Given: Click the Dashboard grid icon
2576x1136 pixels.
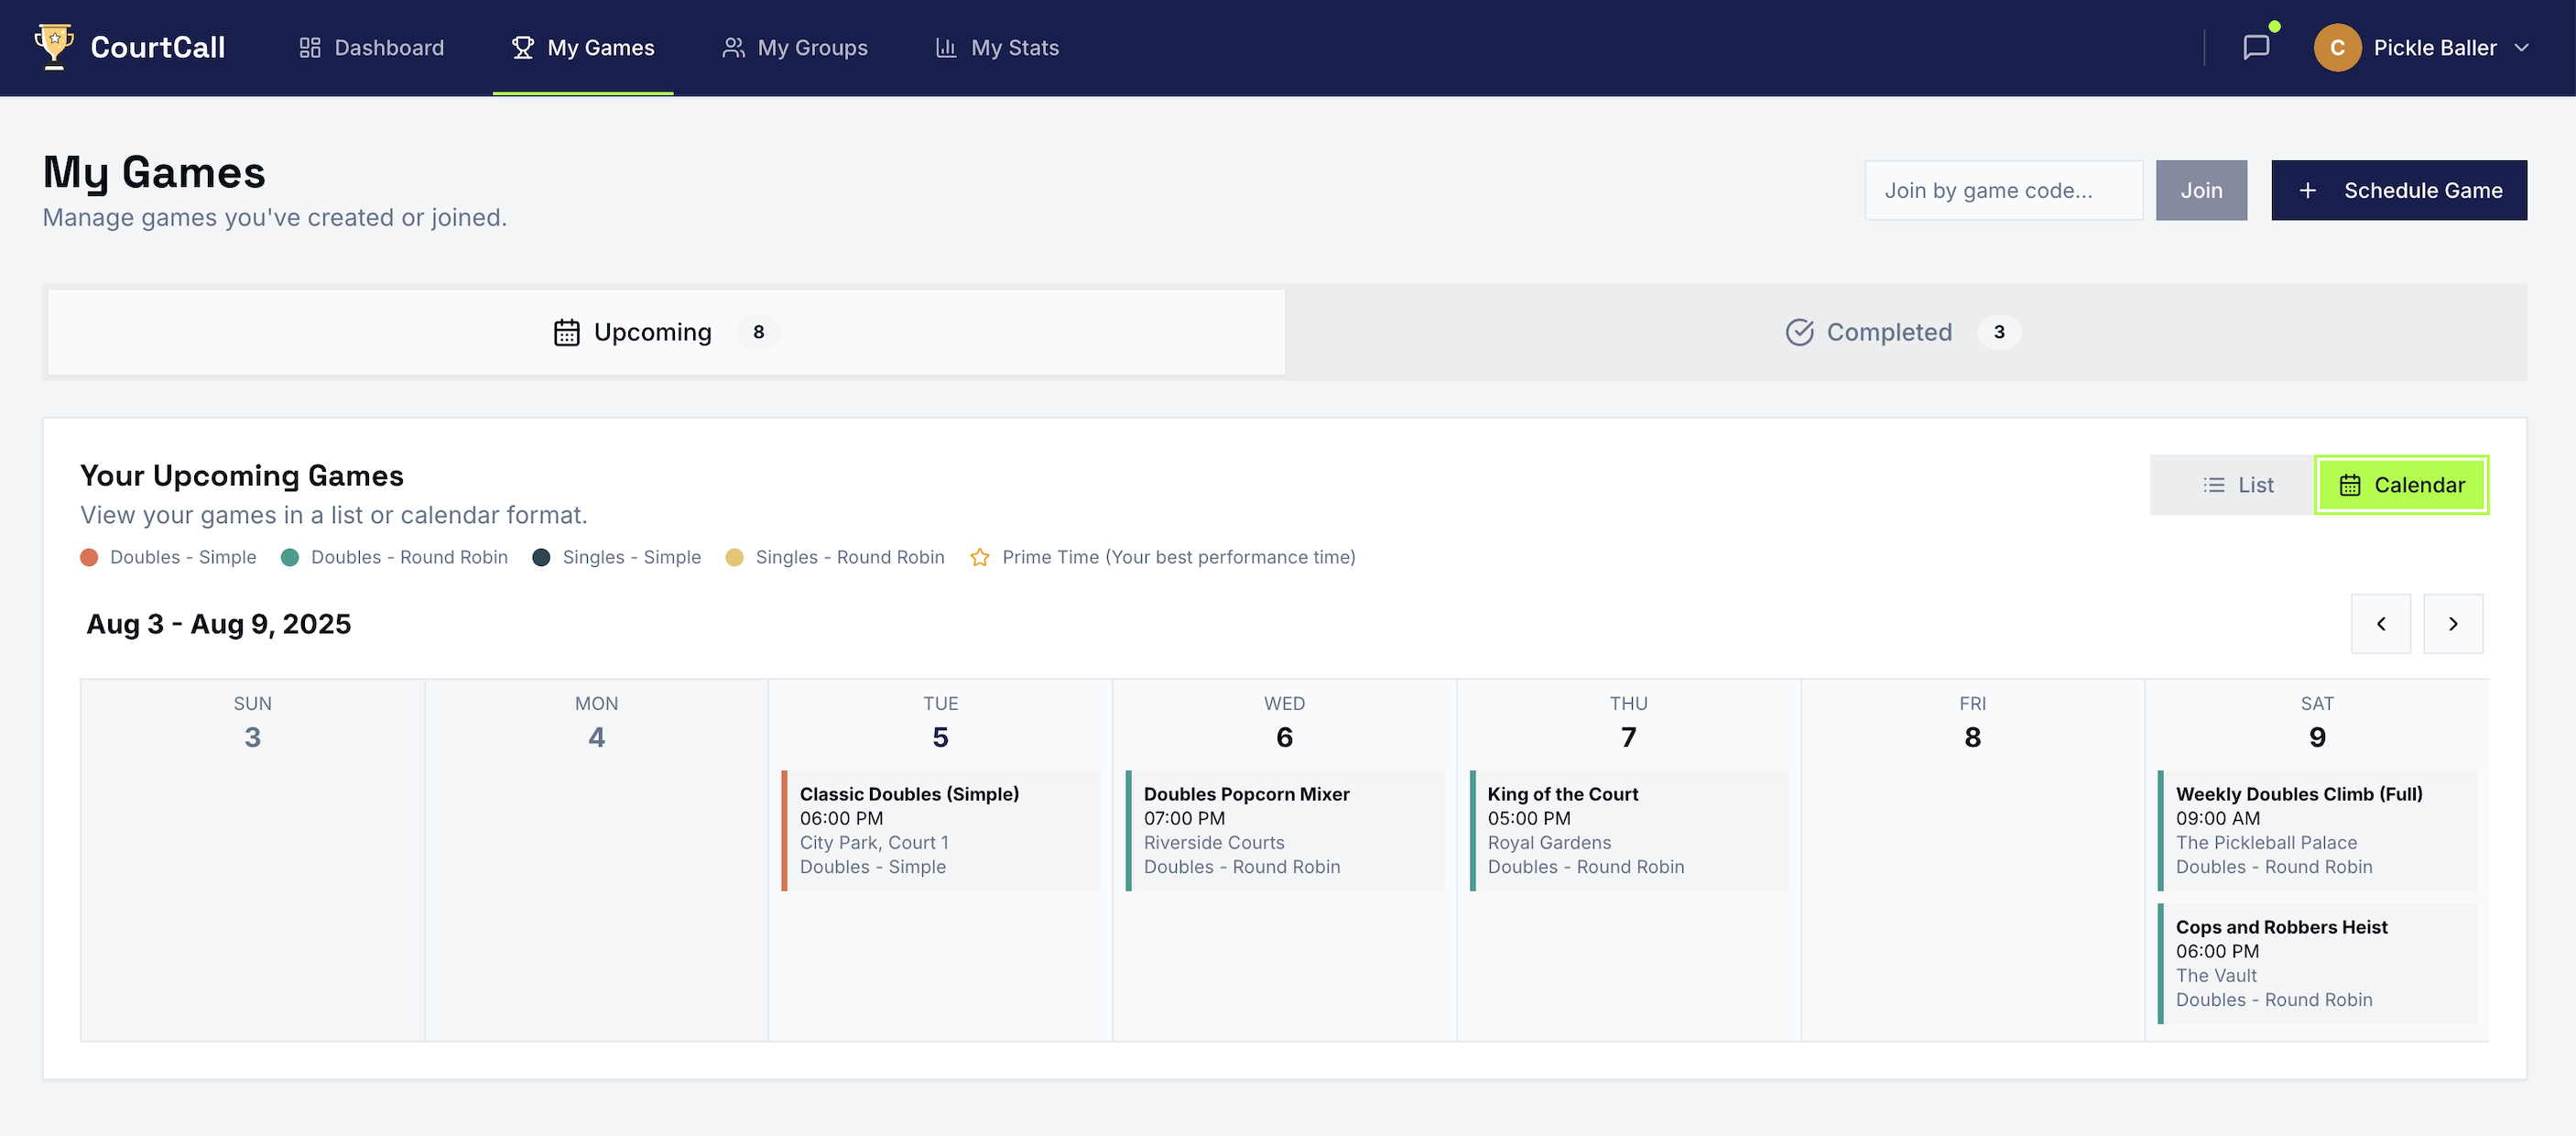Looking at the screenshot, I should [x=310, y=47].
